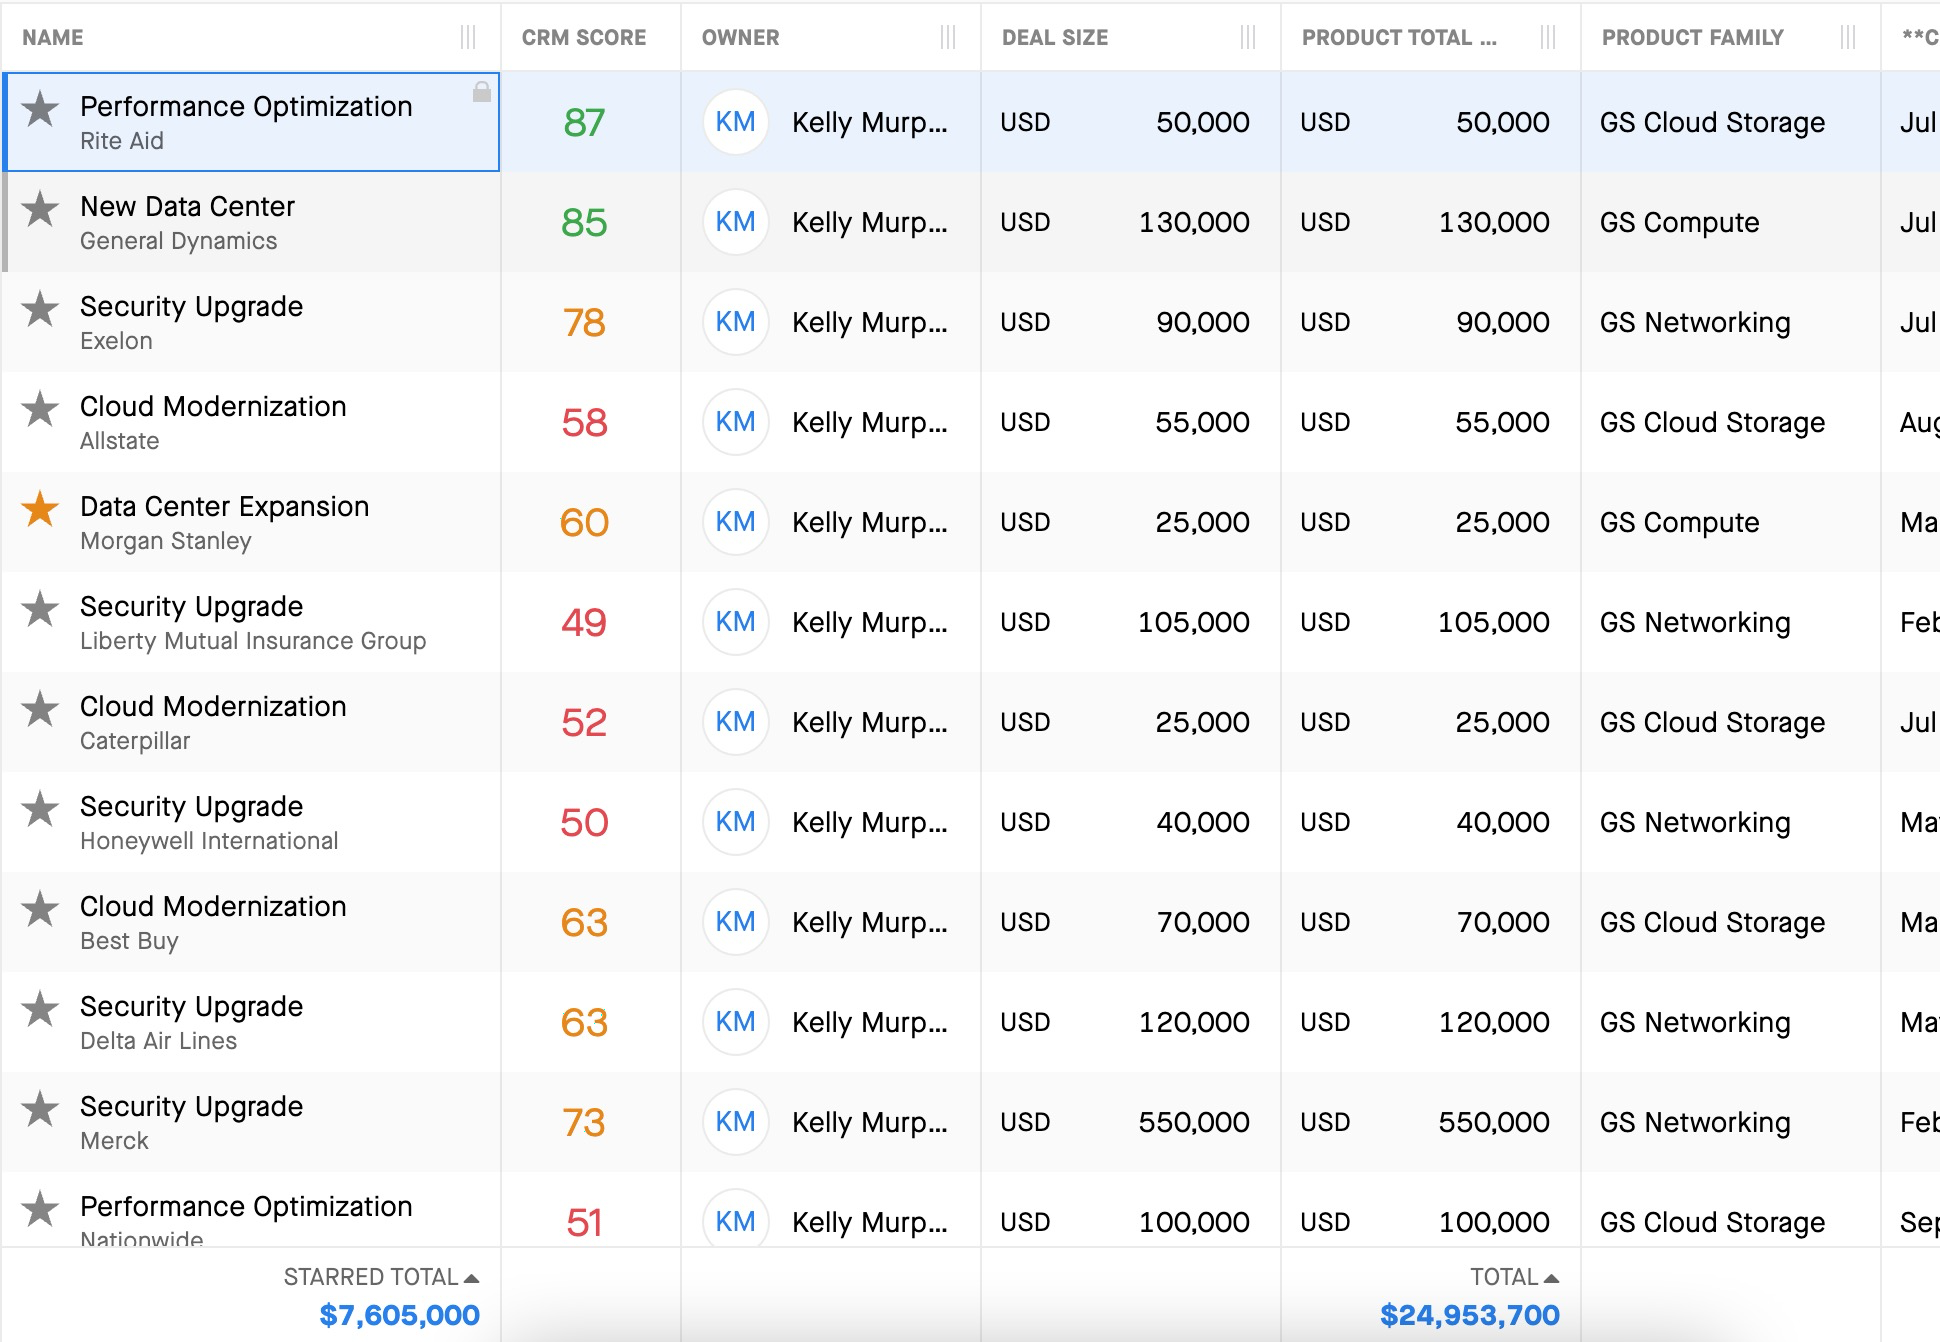Star the Delta Air Lines deal

[40, 1008]
